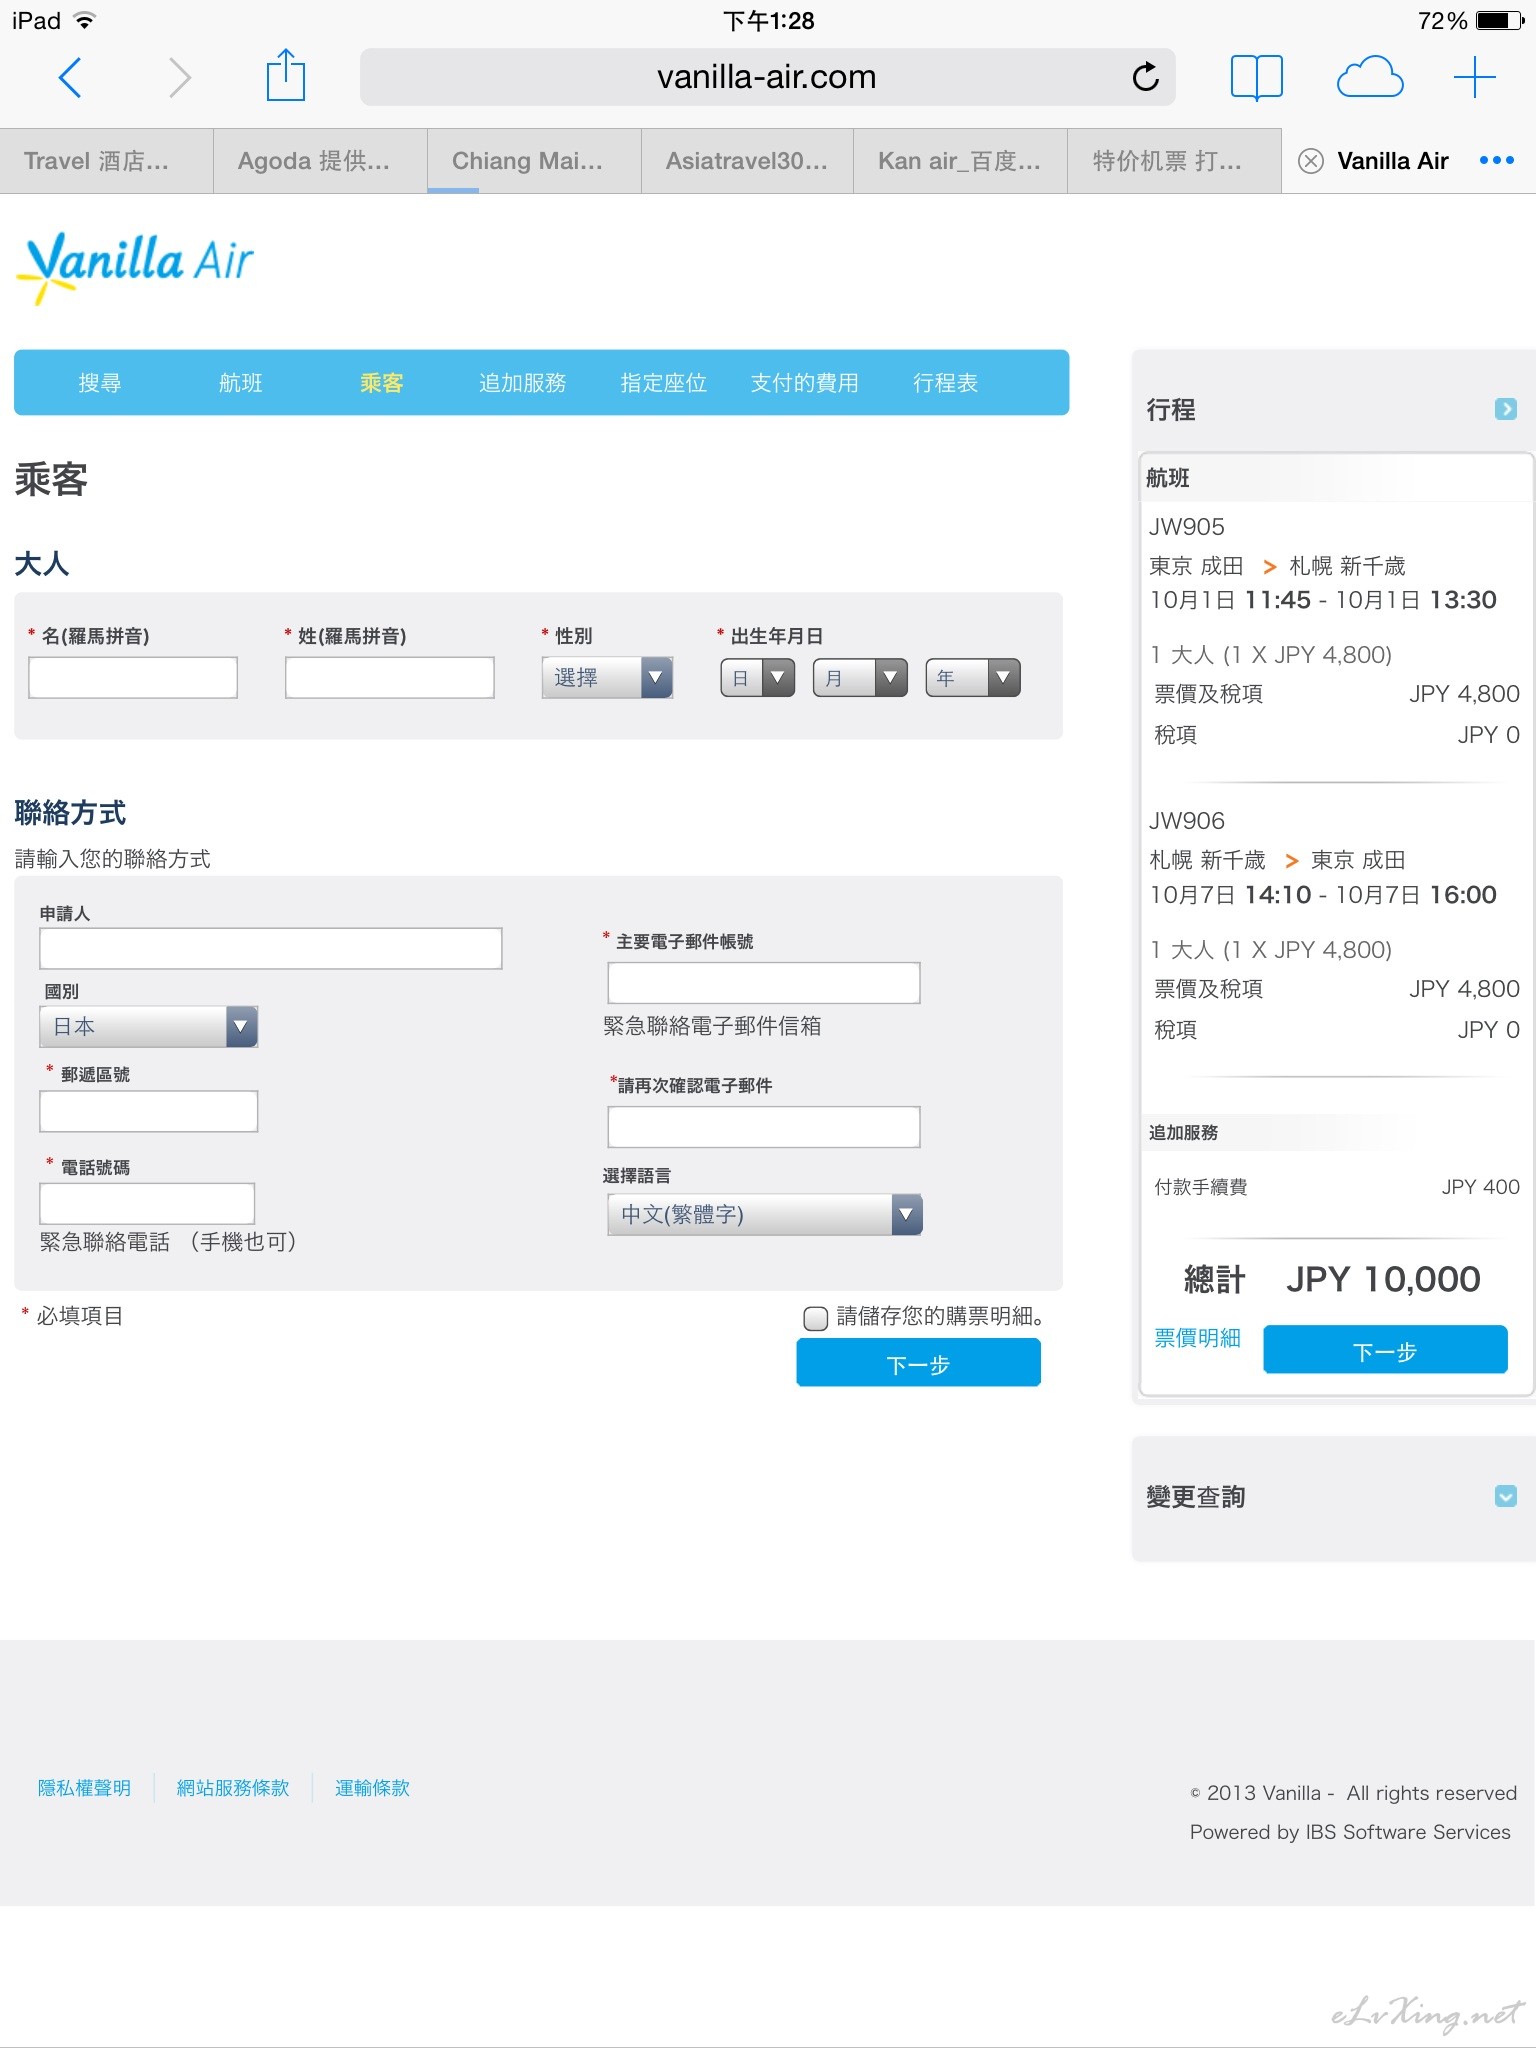
Task: Focus the 電話號碼 input field
Action: (x=147, y=1203)
